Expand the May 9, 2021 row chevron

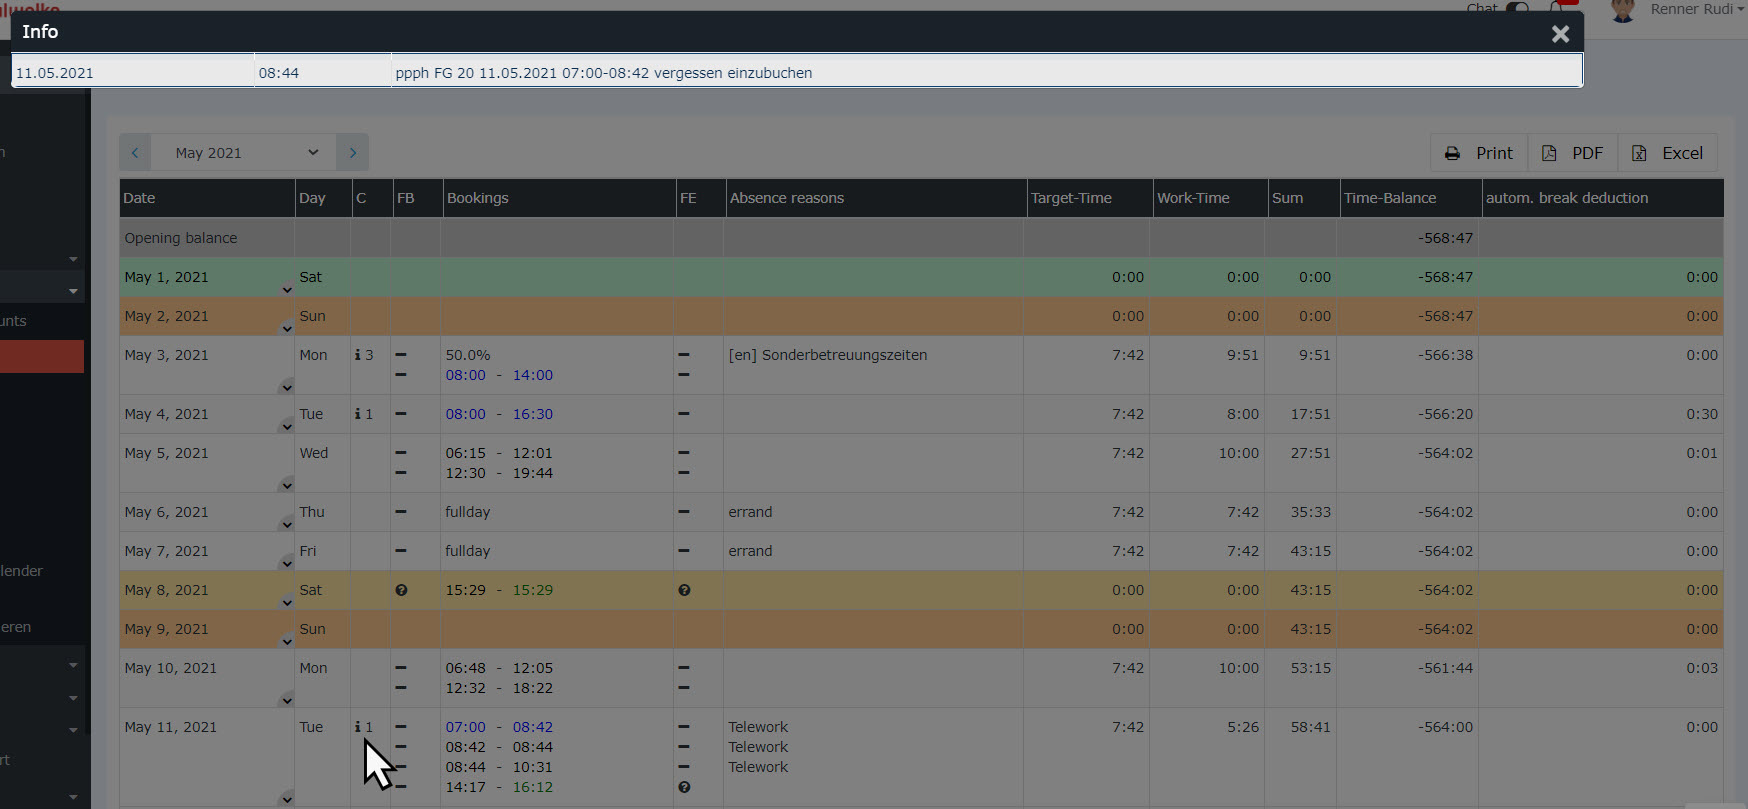click(286, 642)
